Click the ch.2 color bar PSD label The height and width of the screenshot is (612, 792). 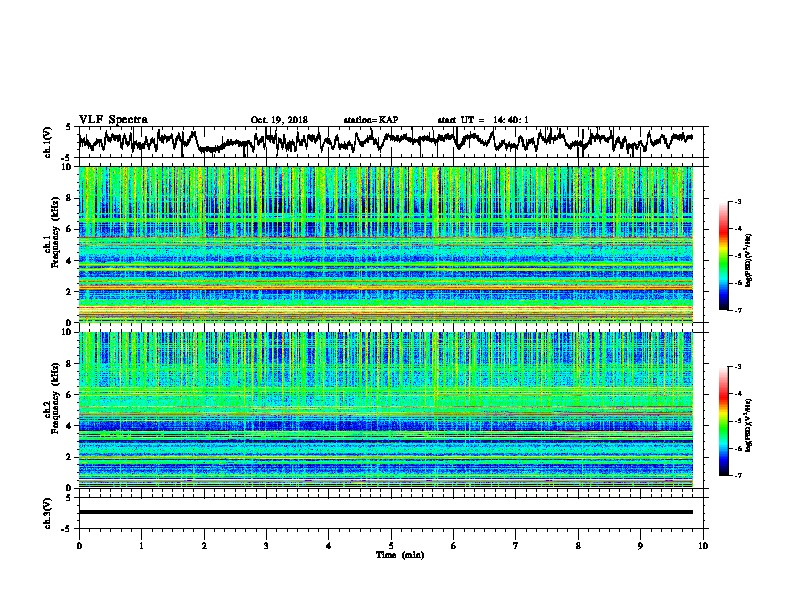749,424
